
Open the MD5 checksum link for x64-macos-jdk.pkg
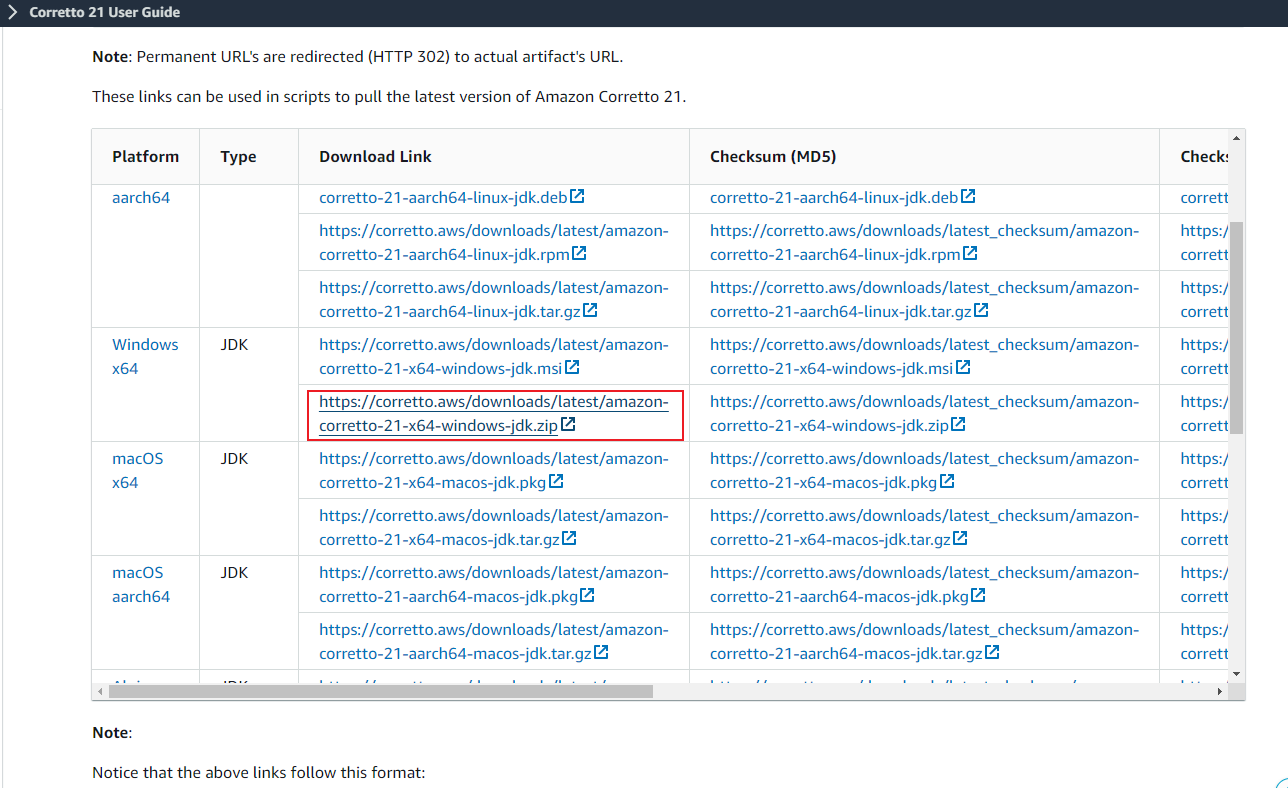pos(924,471)
